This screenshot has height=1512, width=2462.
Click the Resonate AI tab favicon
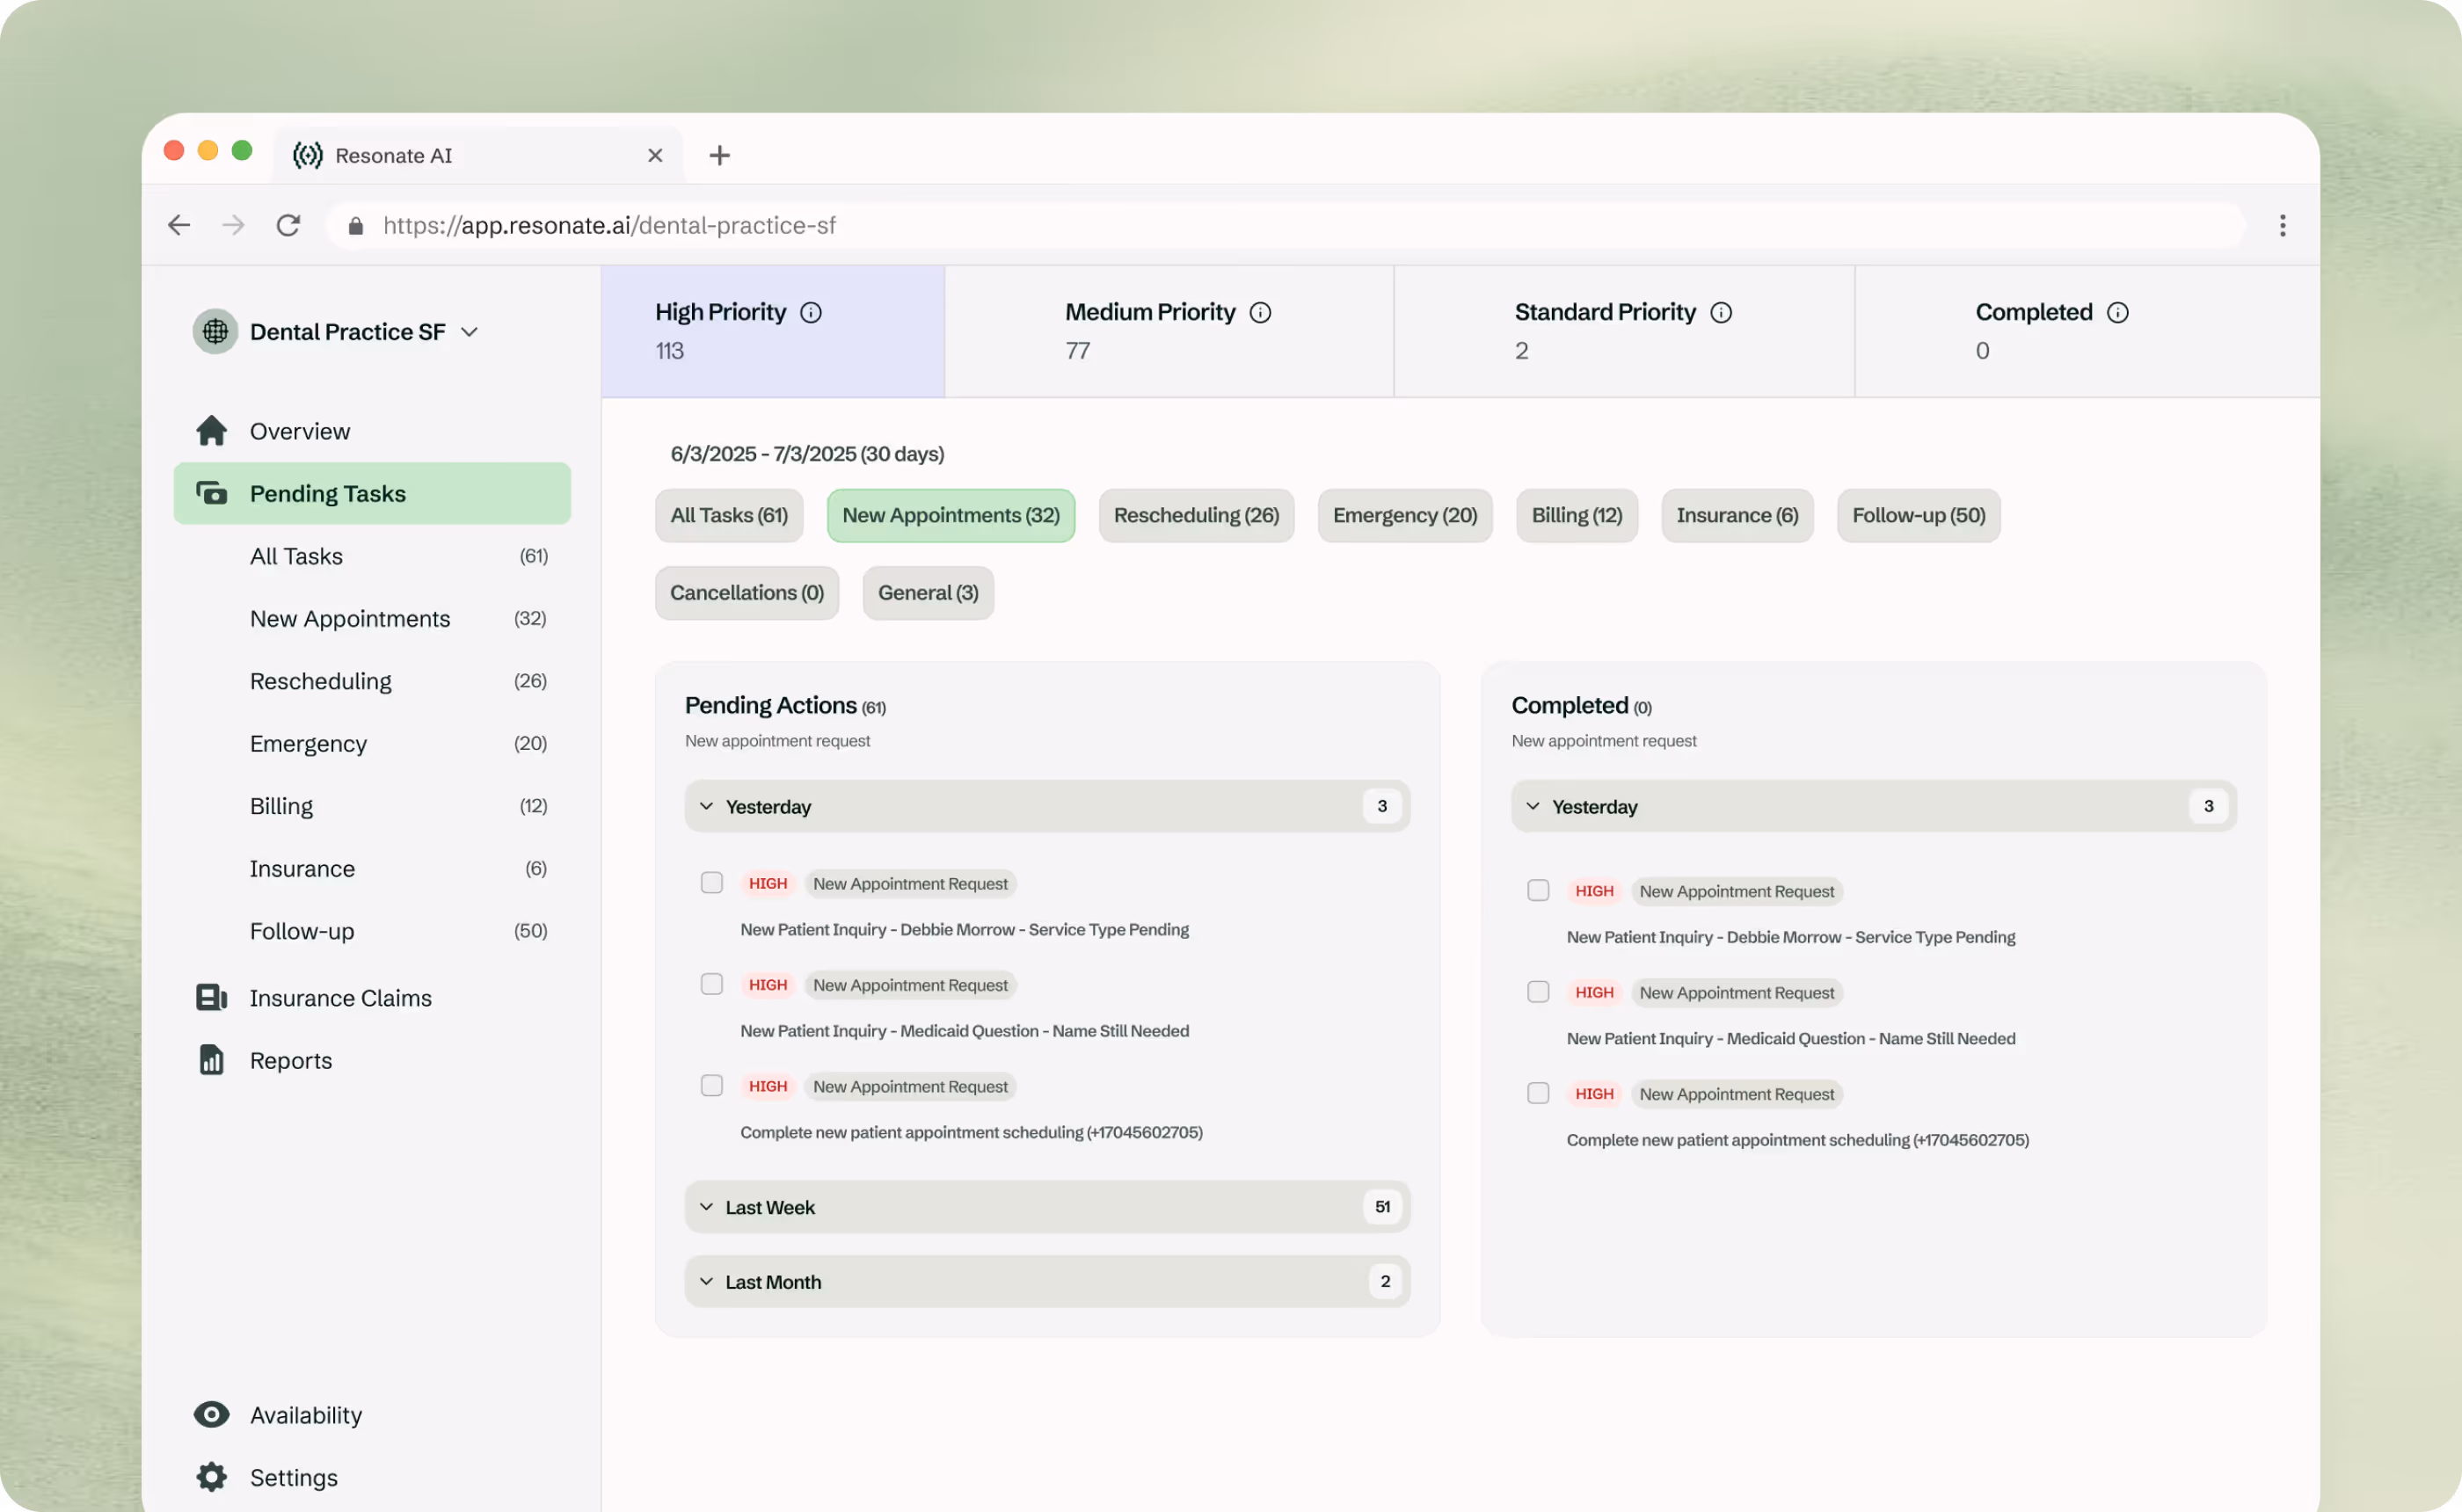tap(307, 155)
